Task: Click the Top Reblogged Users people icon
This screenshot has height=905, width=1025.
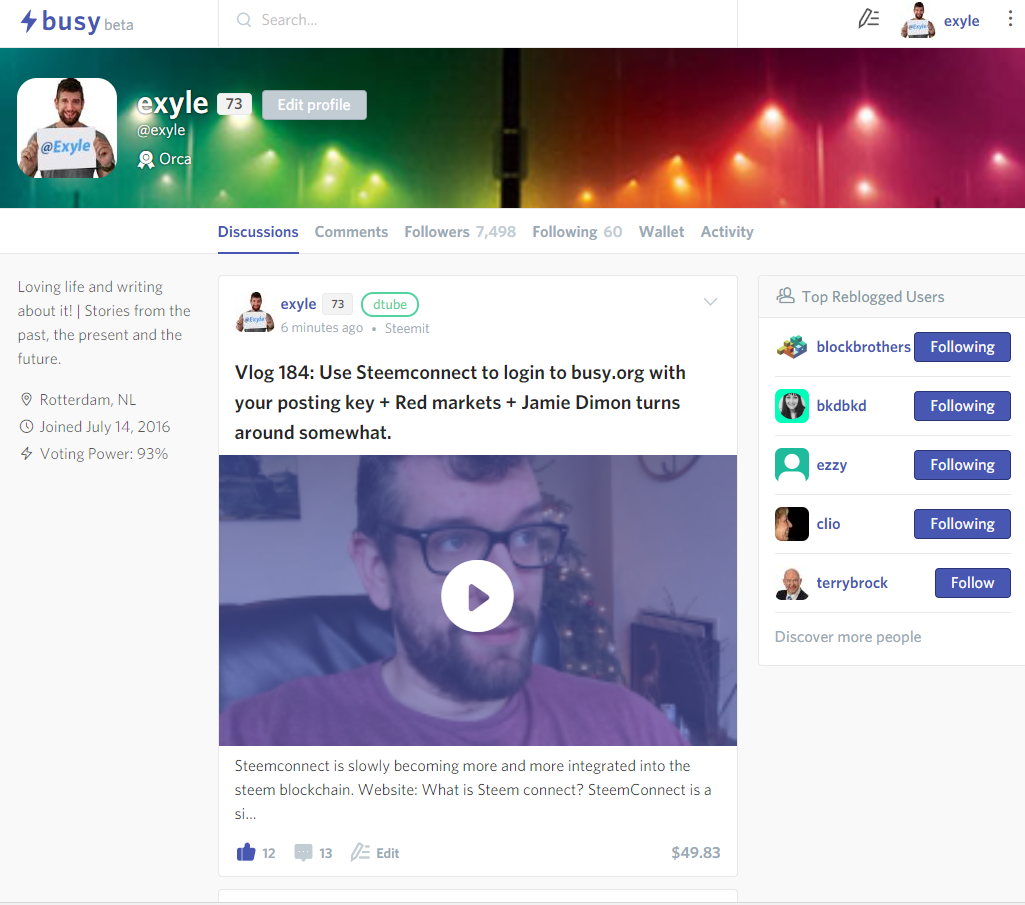Action: pyautogui.click(x=785, y=296)
